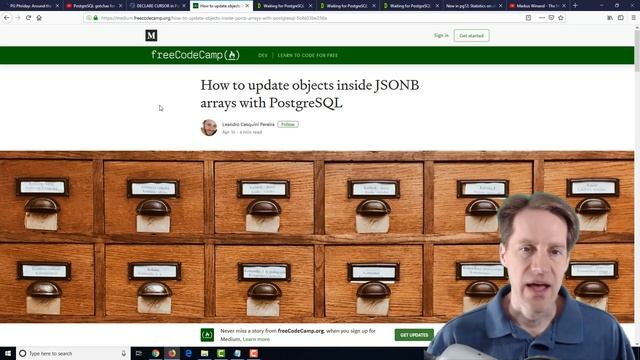Image resolution: width=640 pixels, height=360 pixels.
Task: Click the page vertical scrollbar thumb
Action: pos(637,50)
